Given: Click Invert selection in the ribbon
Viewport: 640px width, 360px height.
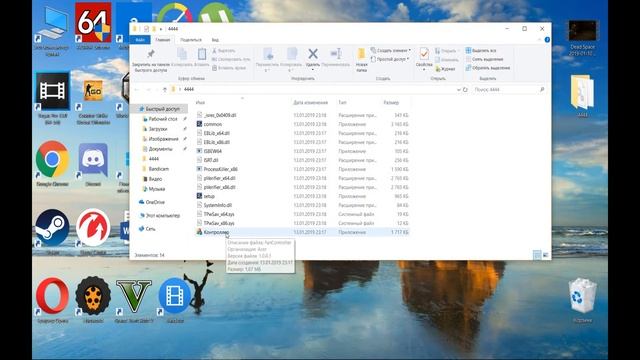Looking at the screenshot, I should [488, 68].
